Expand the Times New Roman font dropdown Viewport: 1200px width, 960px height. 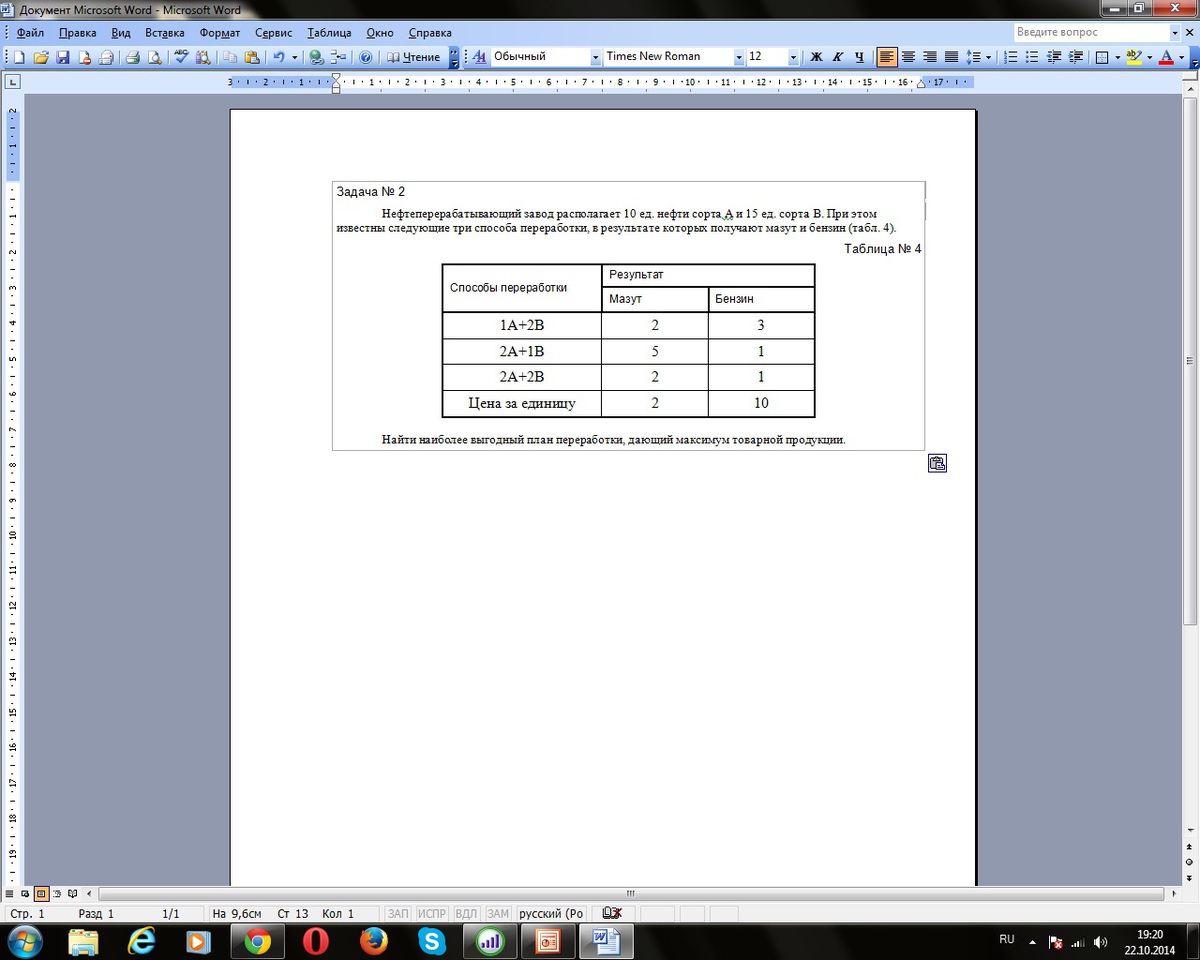click(739, 57)
